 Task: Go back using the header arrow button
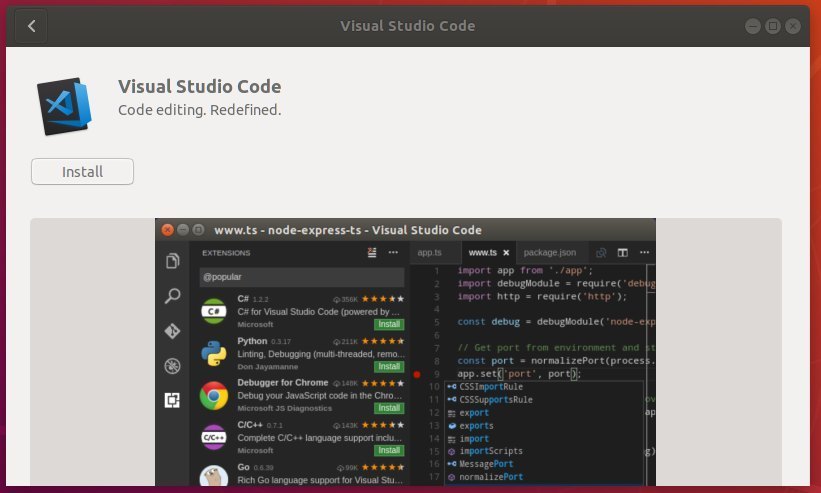click(31, 26)
